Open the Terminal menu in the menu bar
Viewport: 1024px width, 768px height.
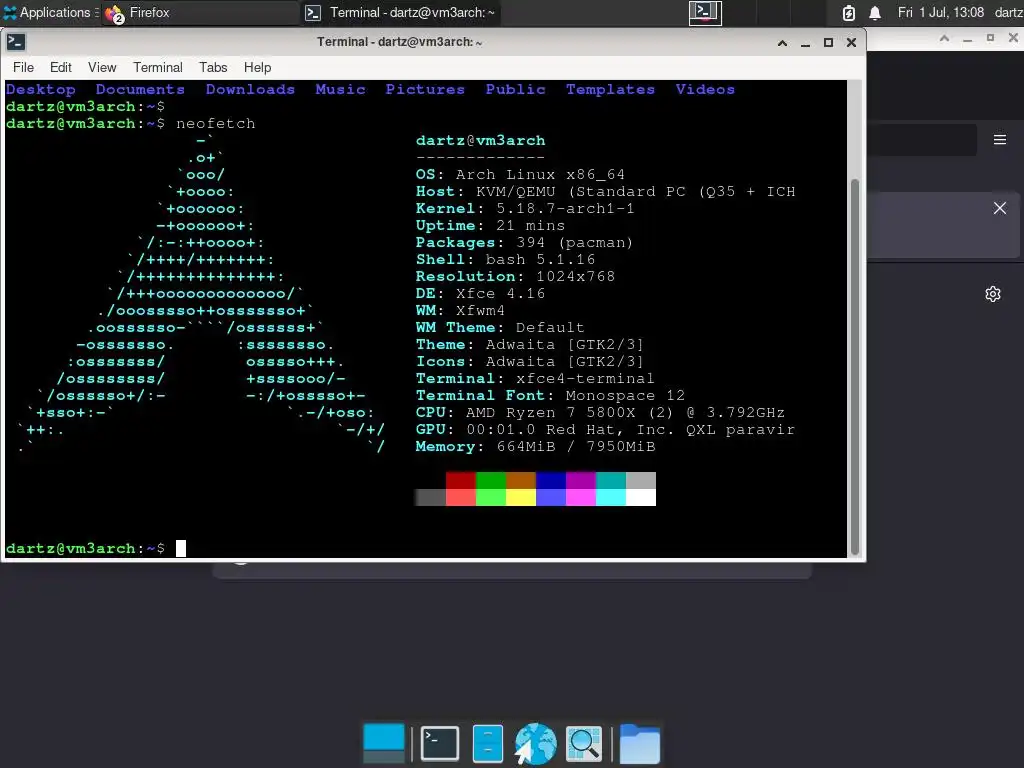tap(157, 67)
